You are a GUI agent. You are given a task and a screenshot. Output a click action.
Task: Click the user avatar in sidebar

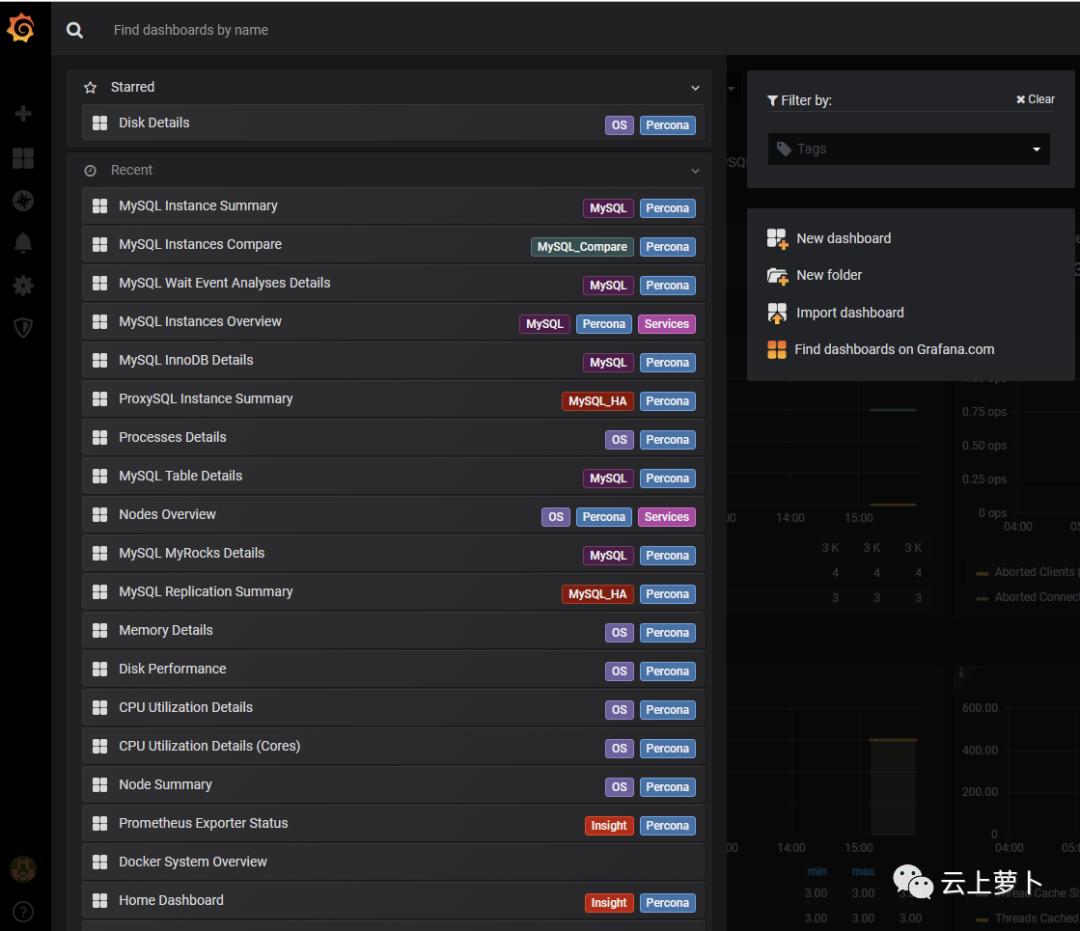tap(23, 869)
